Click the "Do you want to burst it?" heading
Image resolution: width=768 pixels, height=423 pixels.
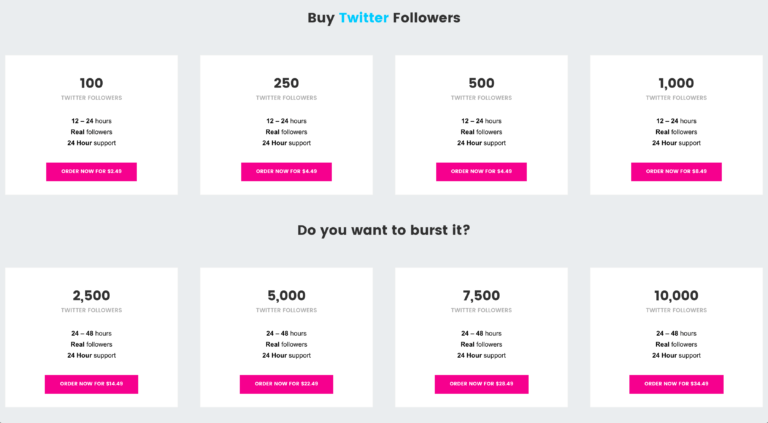(384, 230)
